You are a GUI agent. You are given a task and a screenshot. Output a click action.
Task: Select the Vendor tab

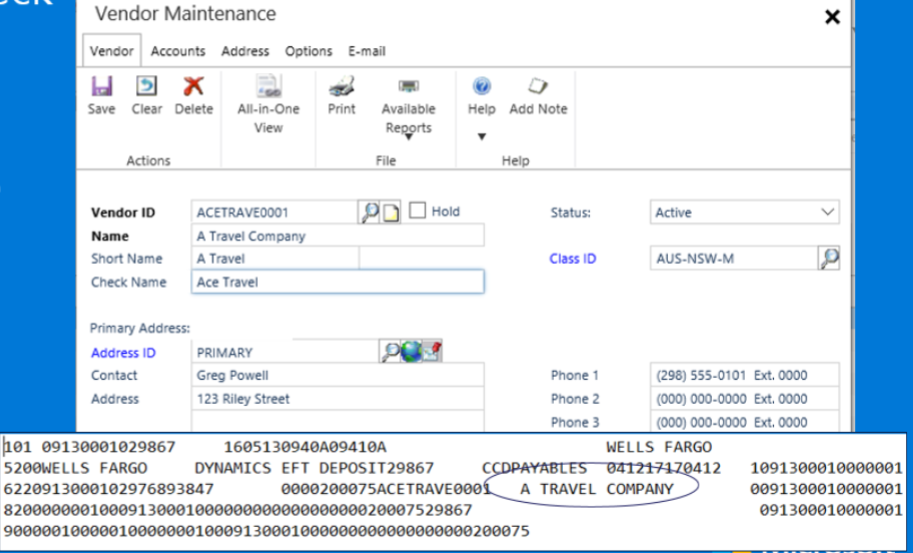[112, 51]
